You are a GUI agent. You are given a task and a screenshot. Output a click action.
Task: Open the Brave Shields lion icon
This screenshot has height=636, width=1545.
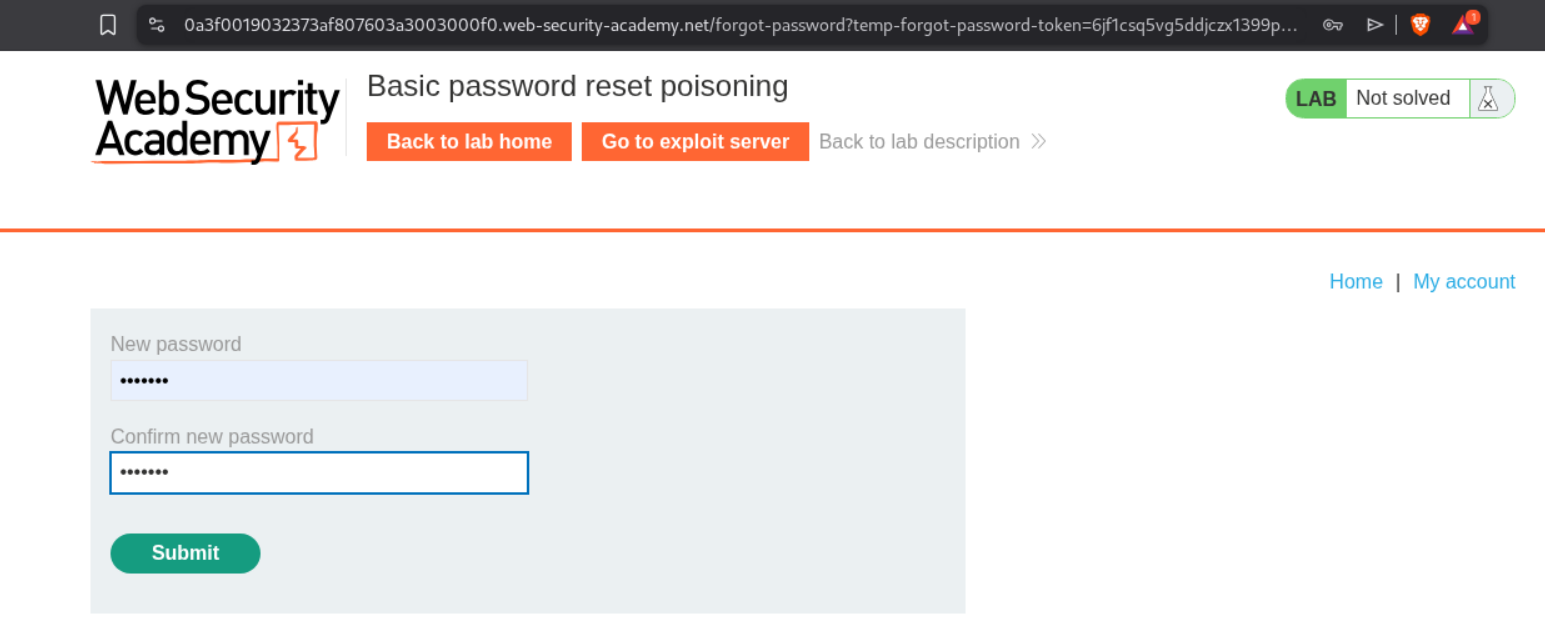pos(1420,25)
